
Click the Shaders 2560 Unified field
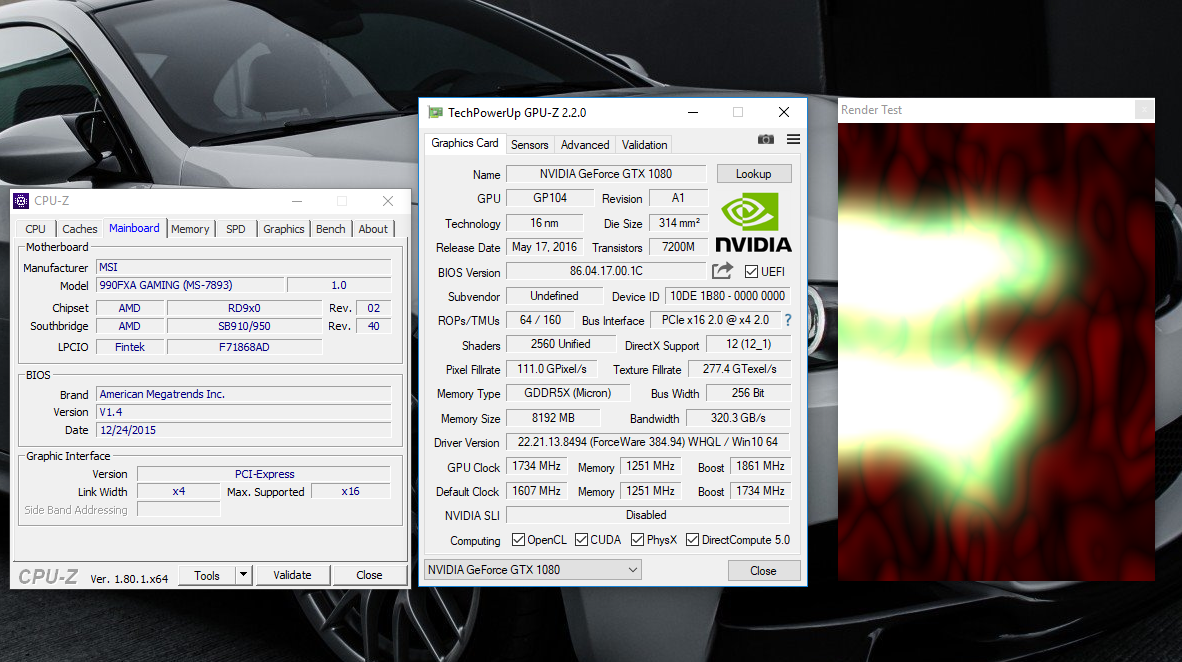click(x=561, y=344)
